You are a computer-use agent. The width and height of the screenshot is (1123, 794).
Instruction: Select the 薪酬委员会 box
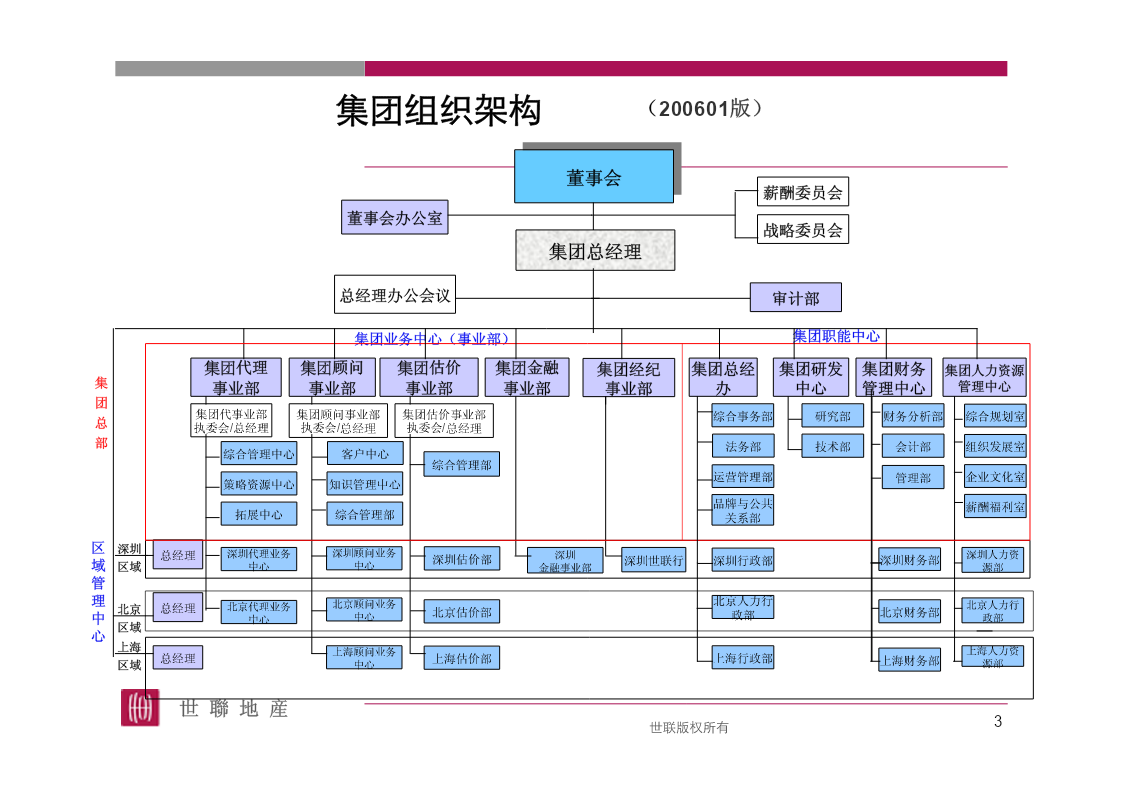pos(803,192)
